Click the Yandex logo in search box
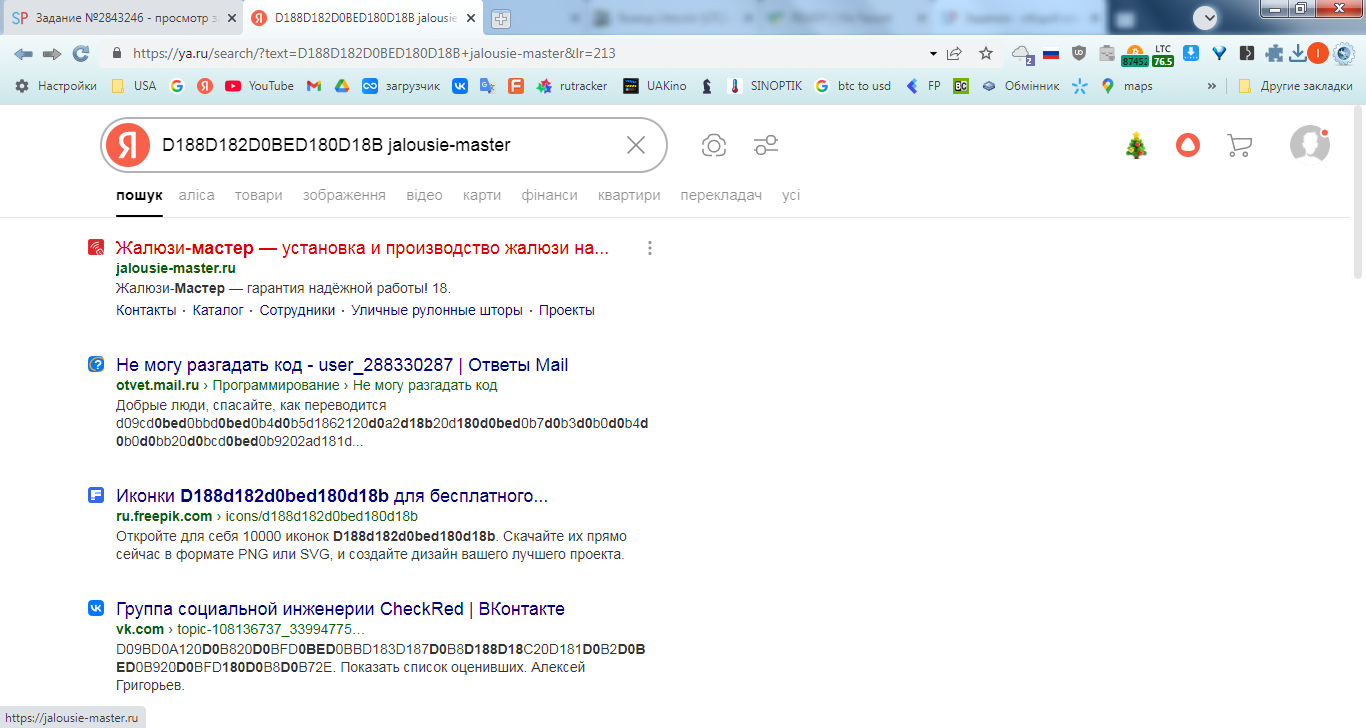 [127, 145]
